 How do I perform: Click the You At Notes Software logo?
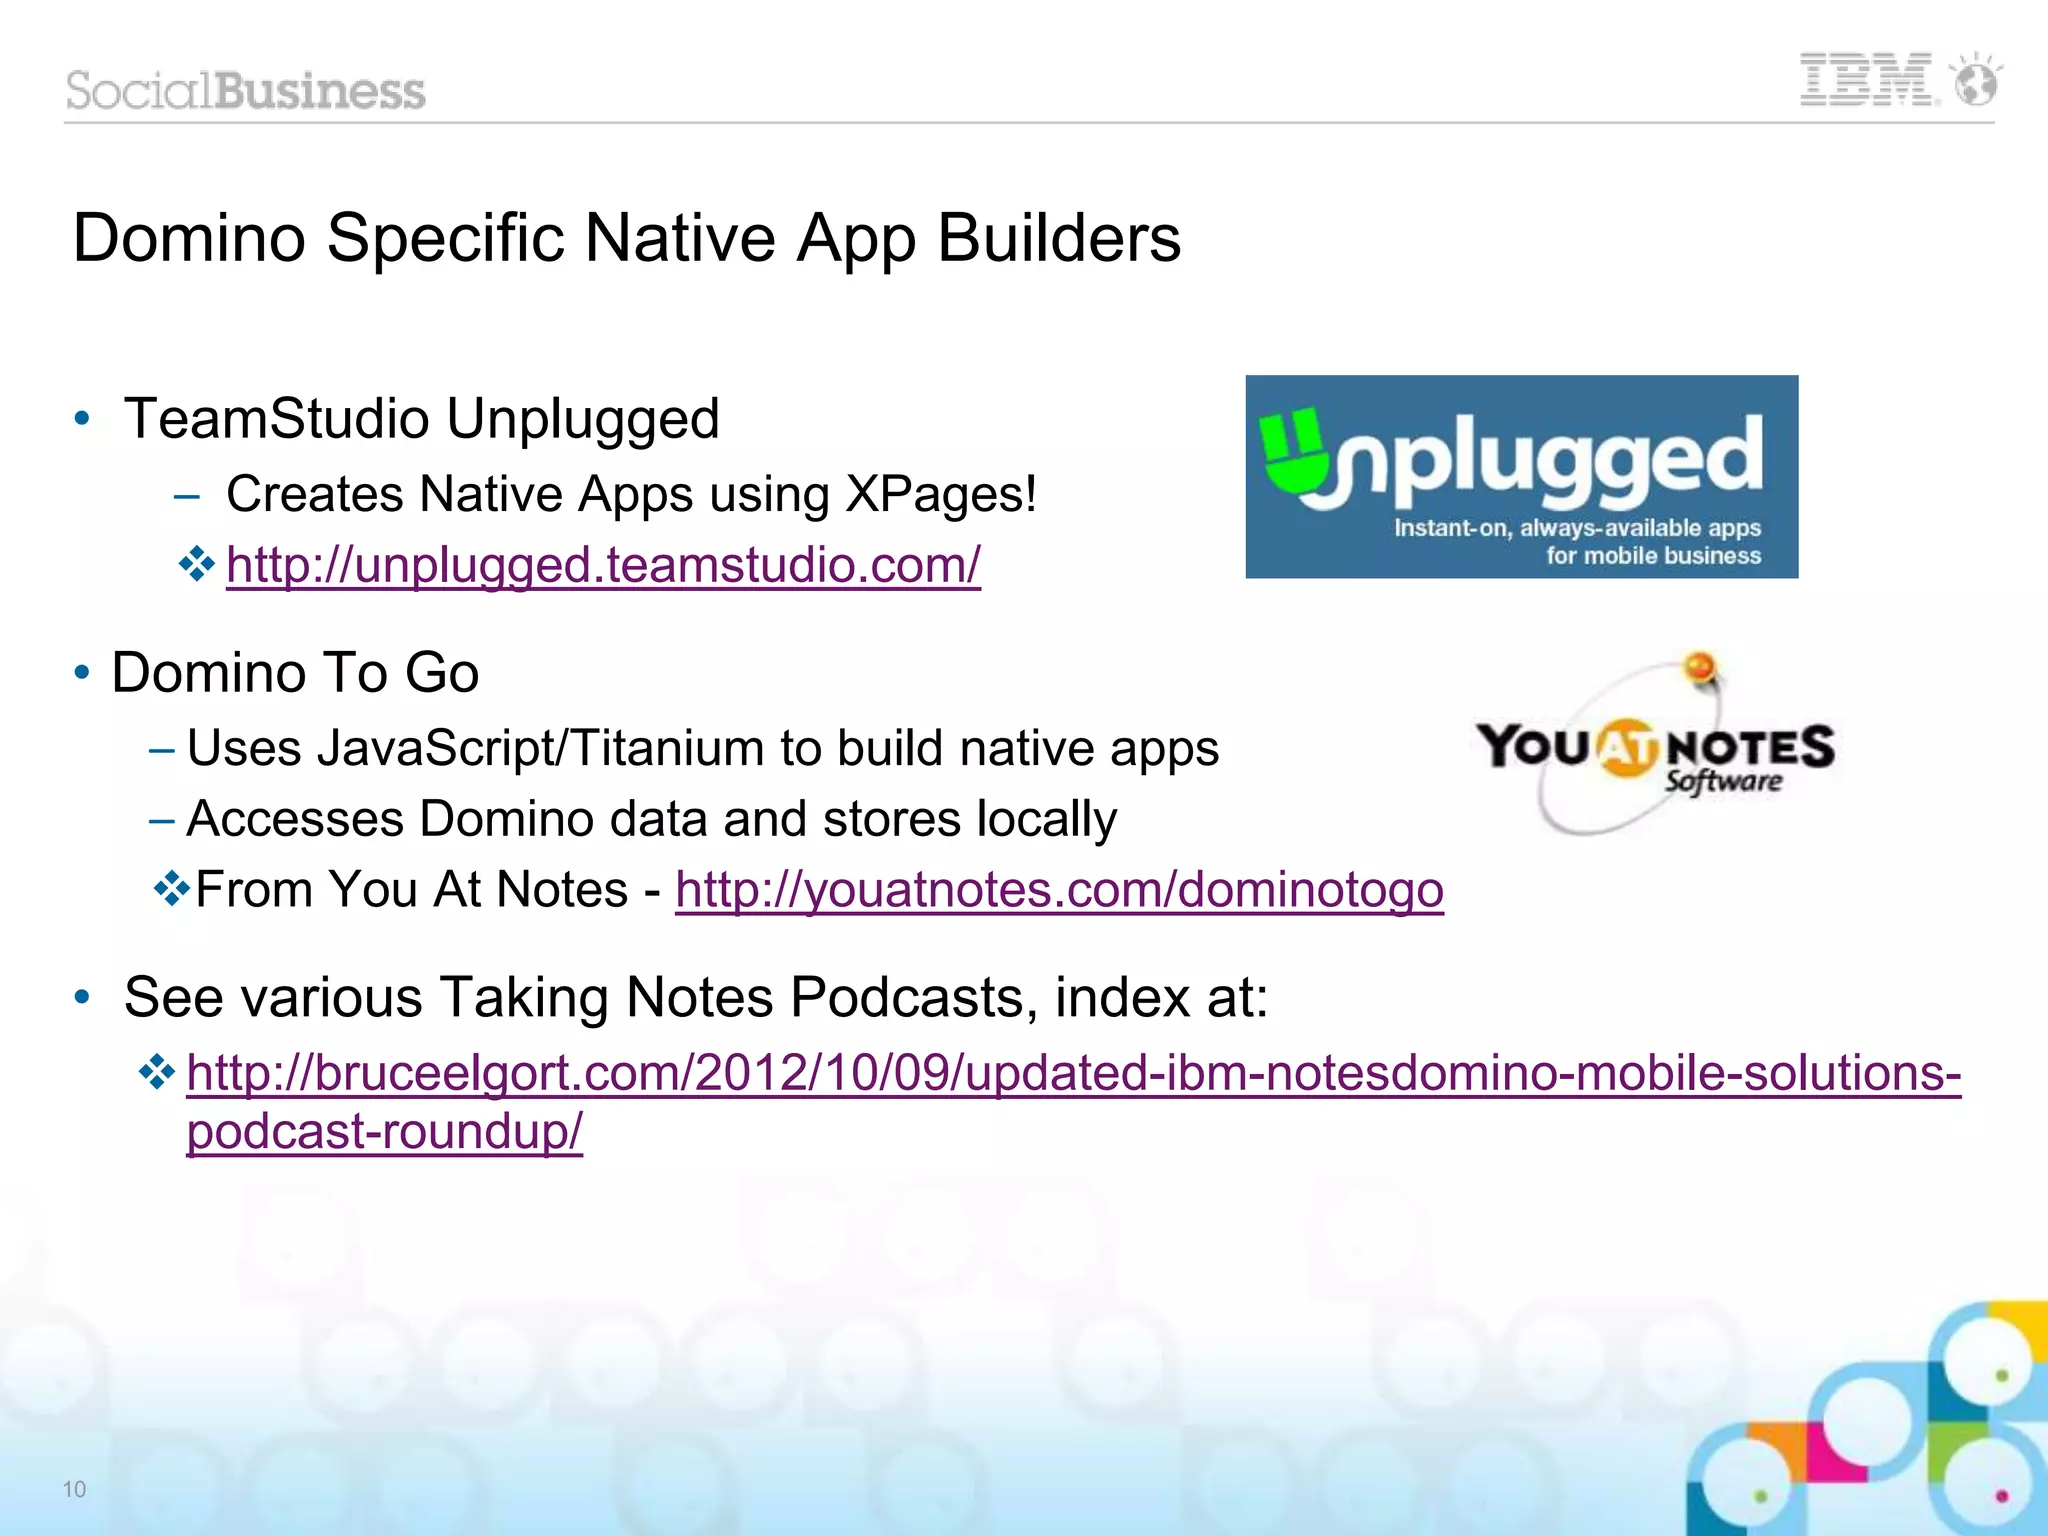[1655, 744]
